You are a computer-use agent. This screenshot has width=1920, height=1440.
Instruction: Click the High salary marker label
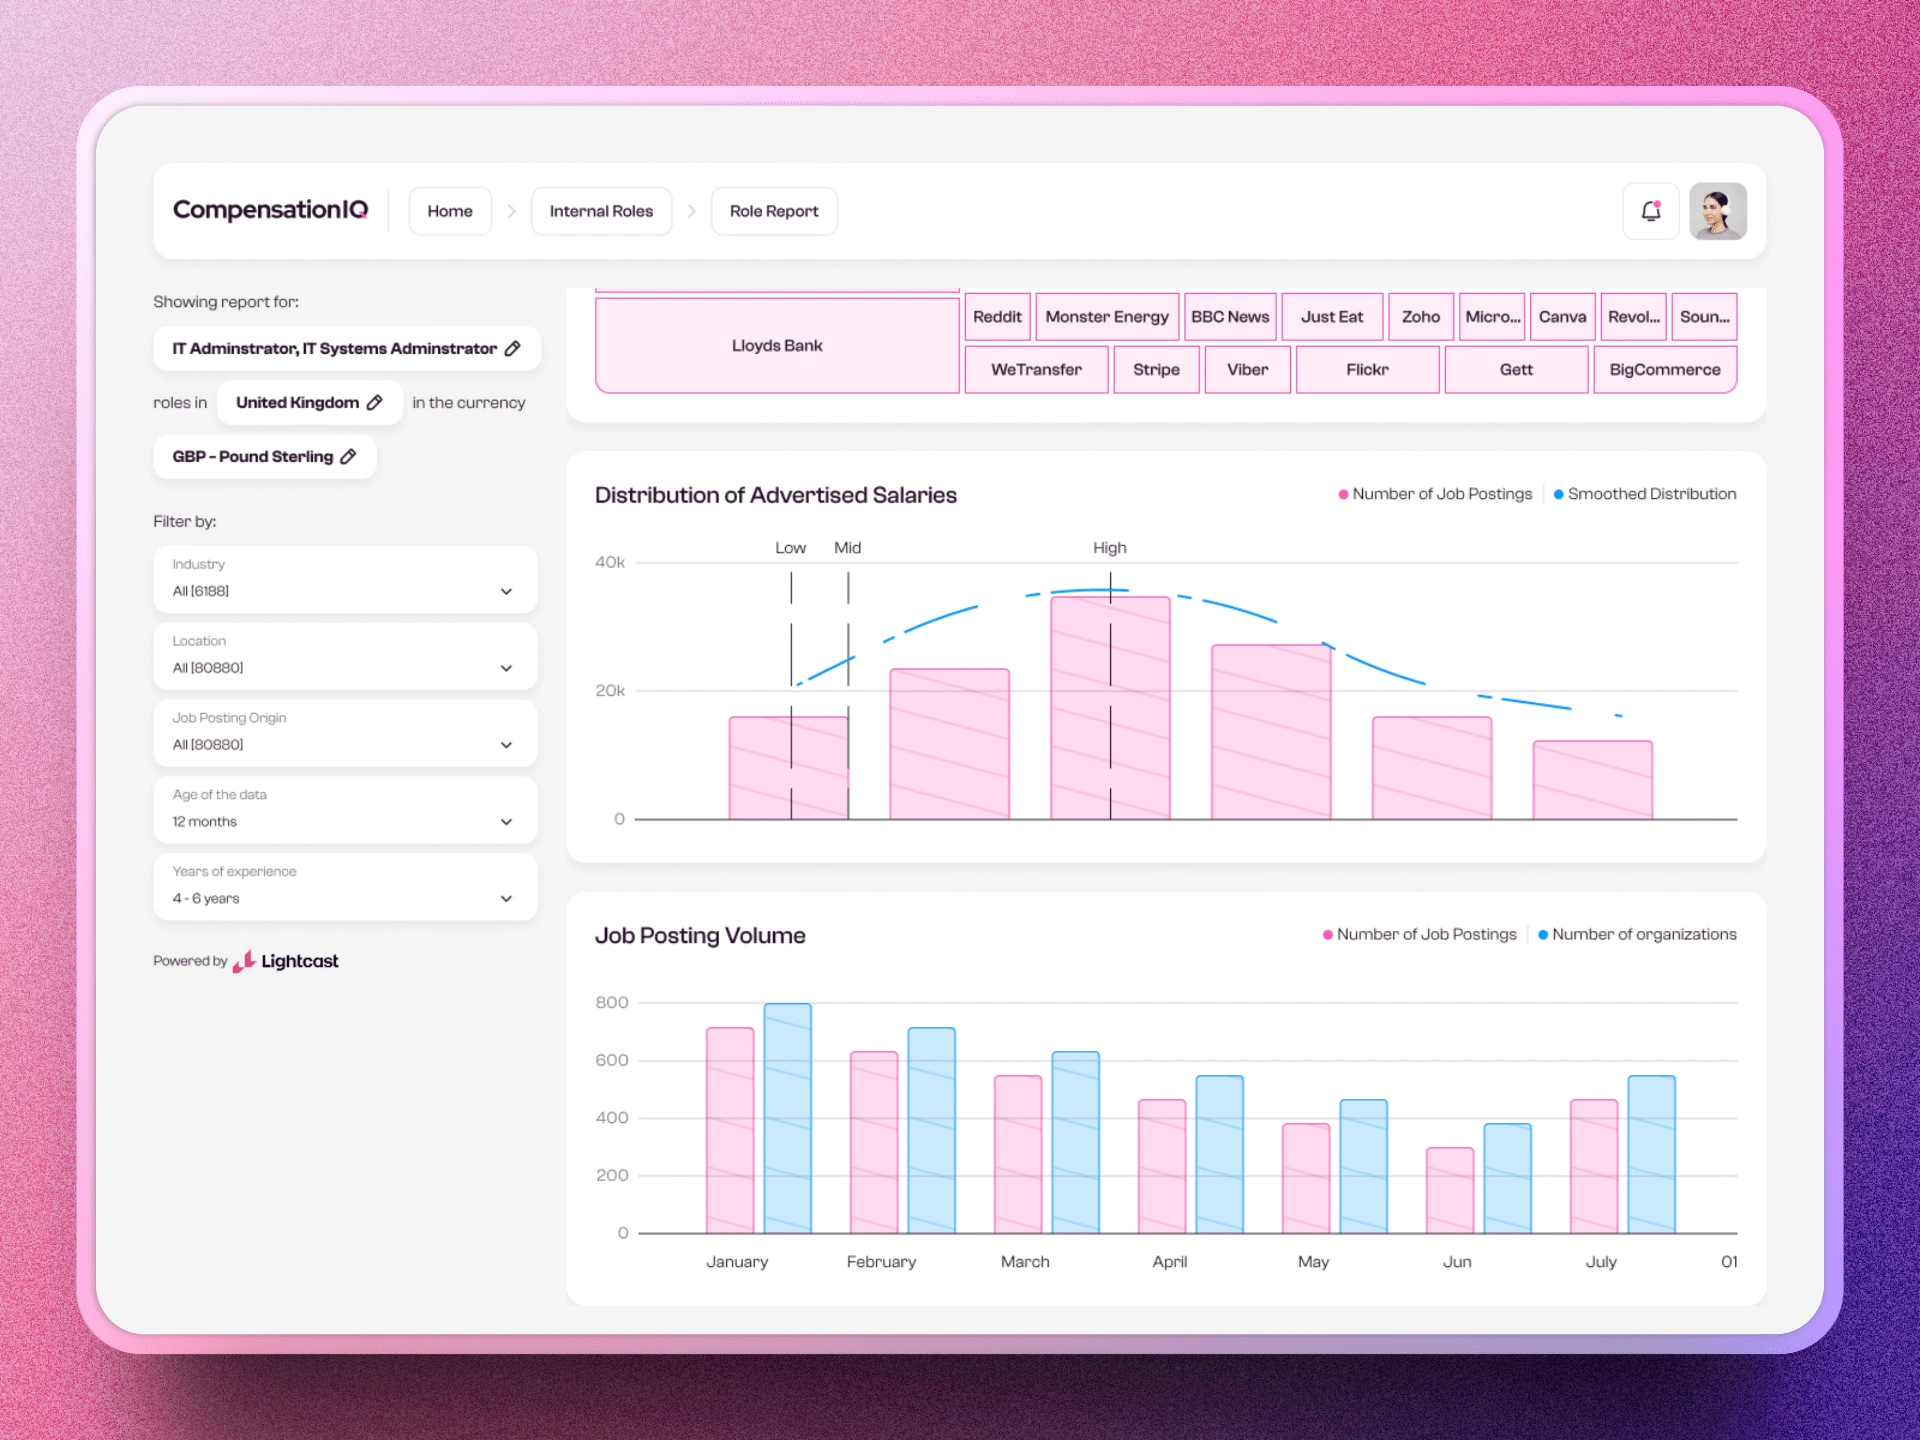pos(1110,548)
